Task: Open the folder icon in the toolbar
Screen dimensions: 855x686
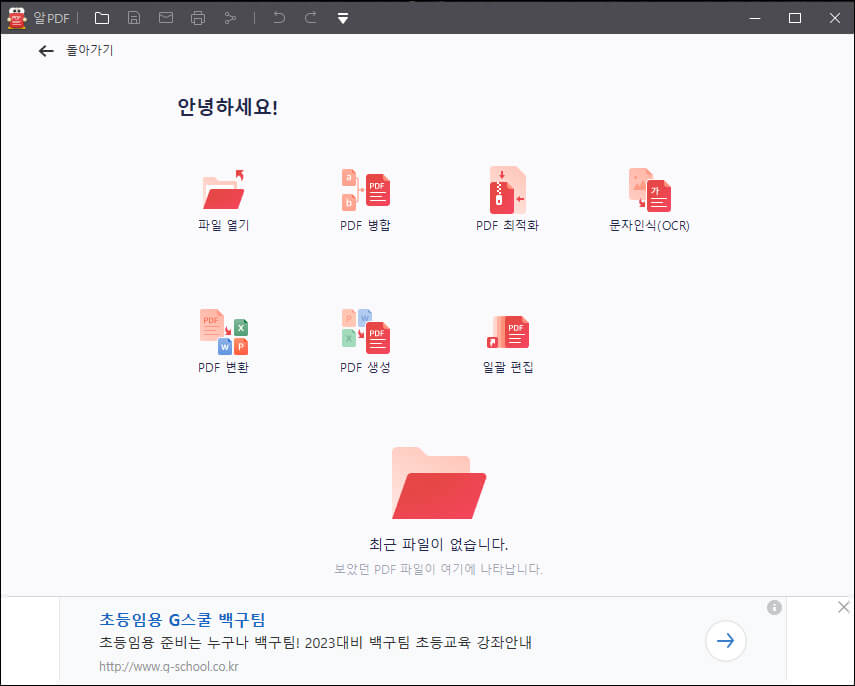Action: (x=102, y=17)
